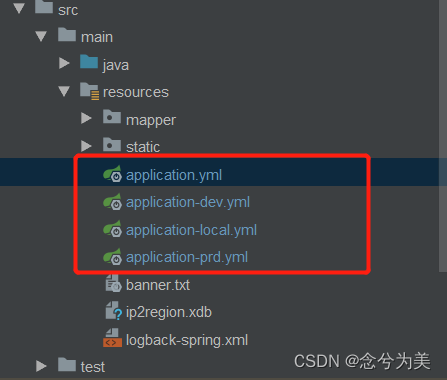Select the test folder label

(93, 367)
